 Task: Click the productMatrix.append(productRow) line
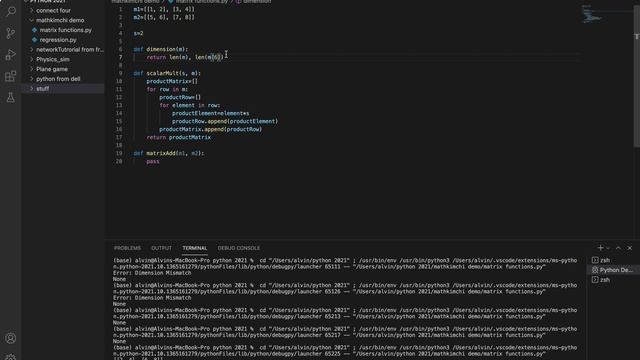tap(210, 129)
